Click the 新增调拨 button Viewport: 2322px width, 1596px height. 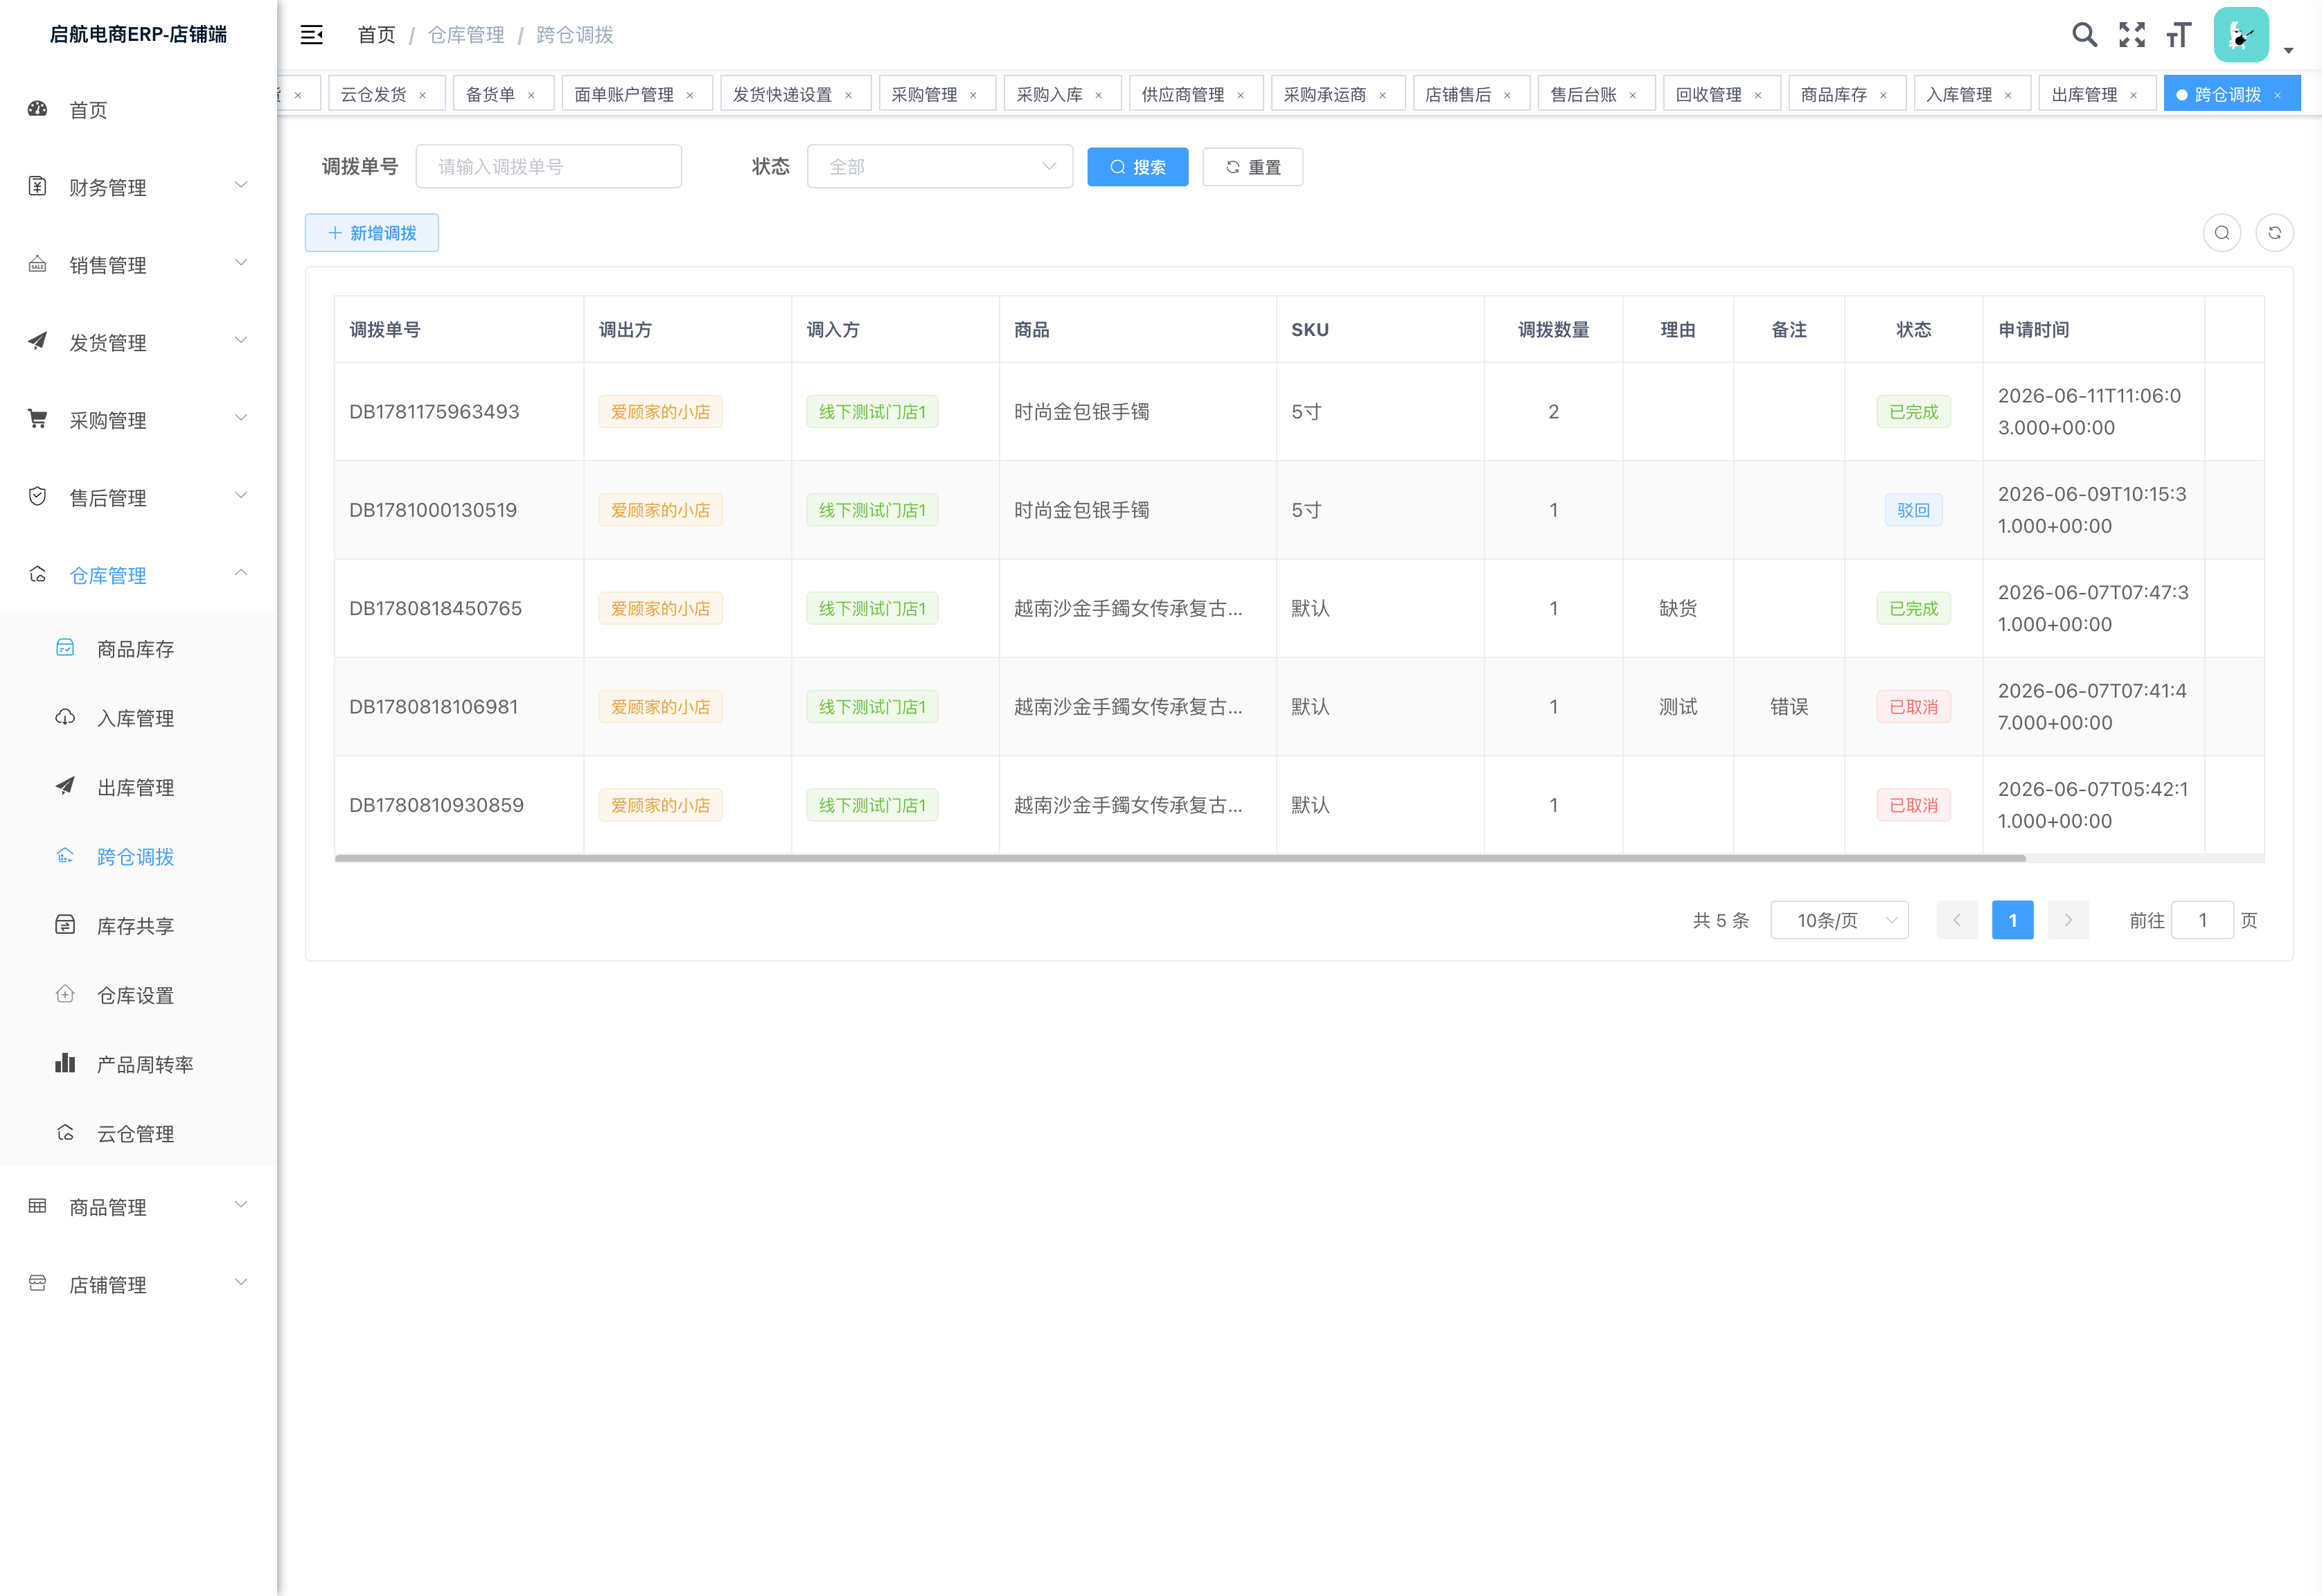(x=372, y=233)
